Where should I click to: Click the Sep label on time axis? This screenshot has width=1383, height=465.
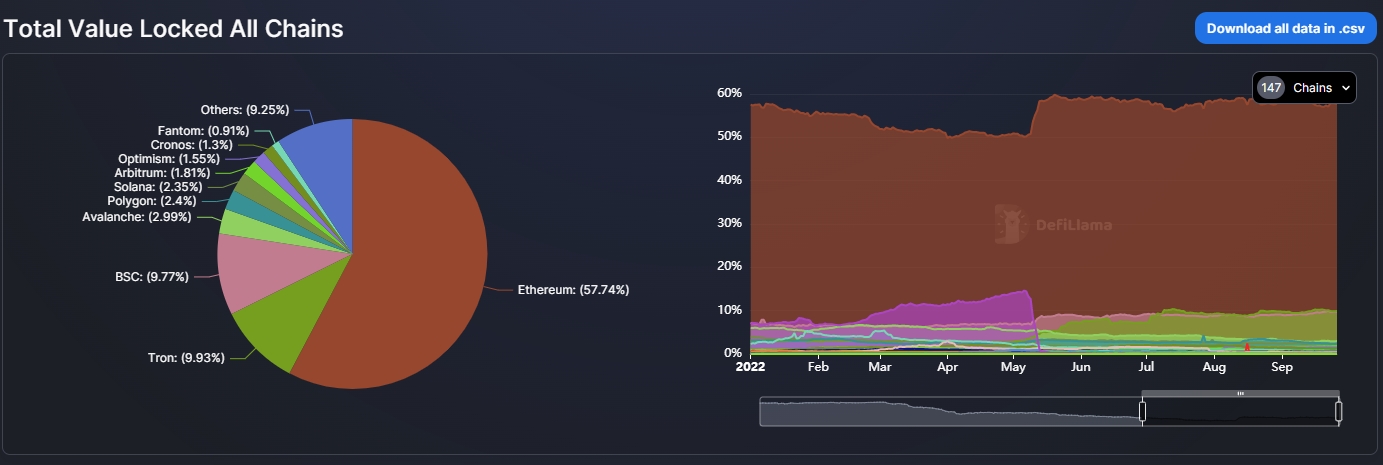point(1281,367)
